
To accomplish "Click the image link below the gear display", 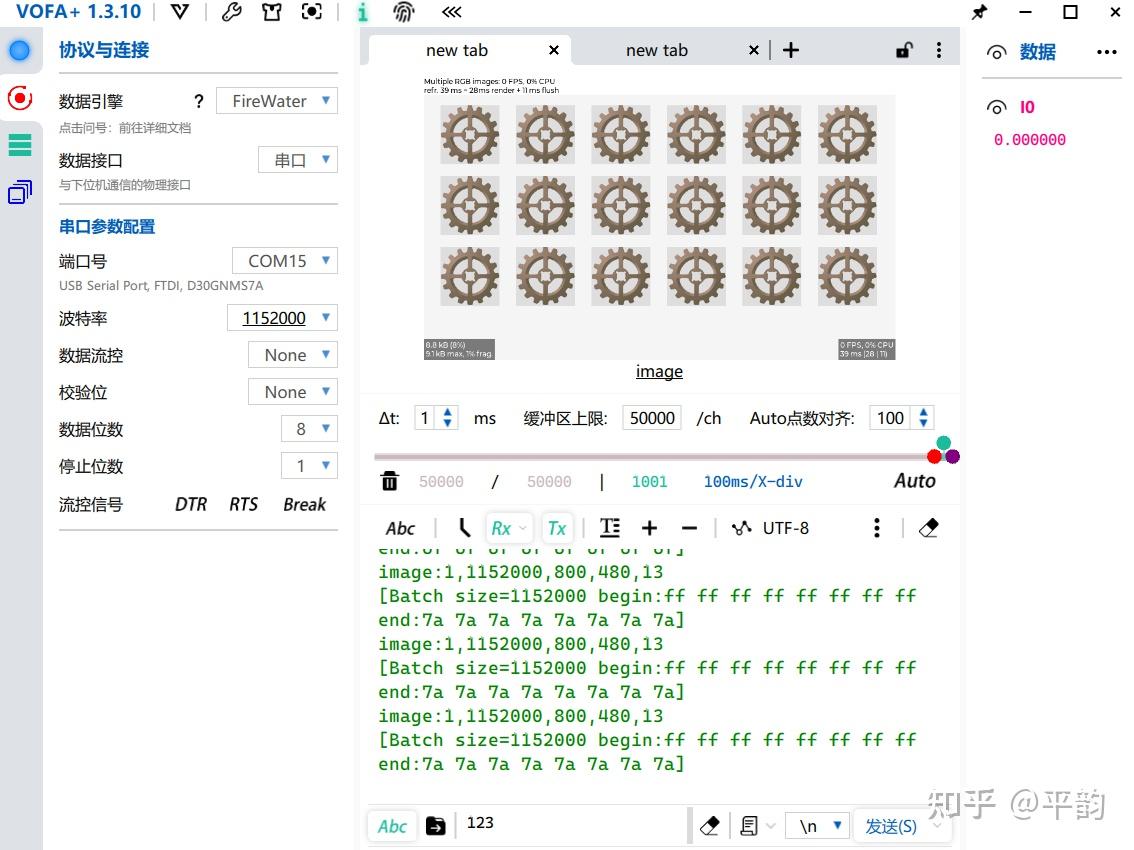I will tap(659, 371).
